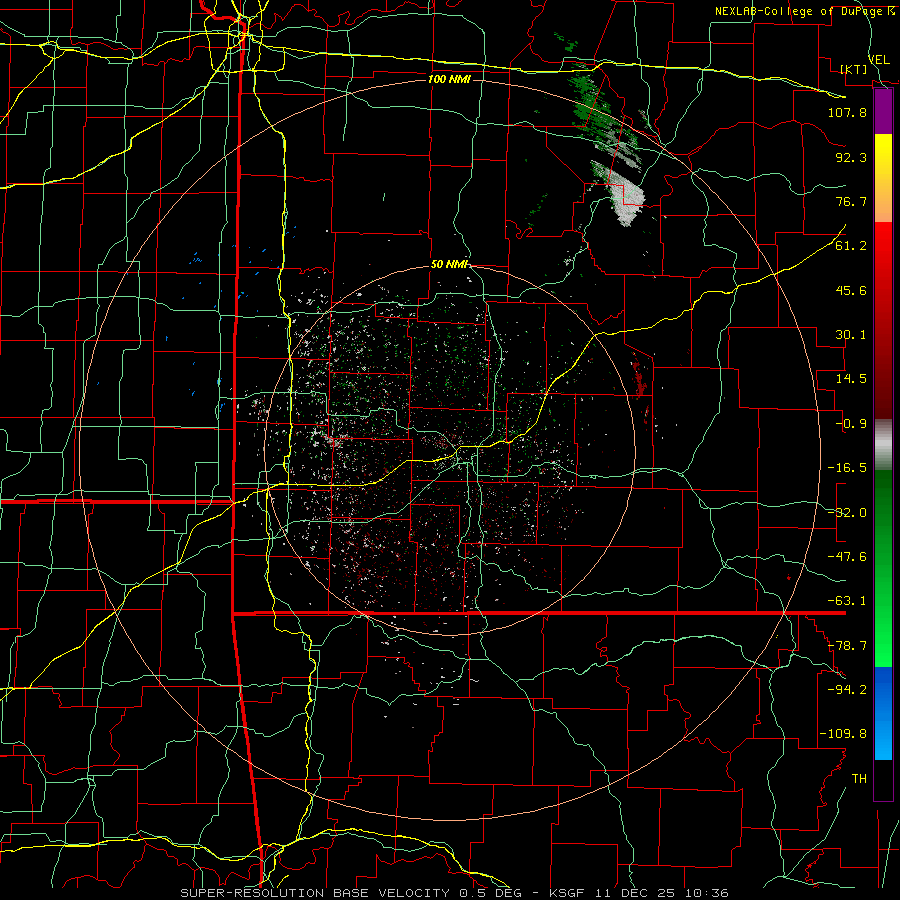This screenshot has width=900, height=900.
Task: Click the NEXLAB-College of DuPage header text
Action: 798,11
